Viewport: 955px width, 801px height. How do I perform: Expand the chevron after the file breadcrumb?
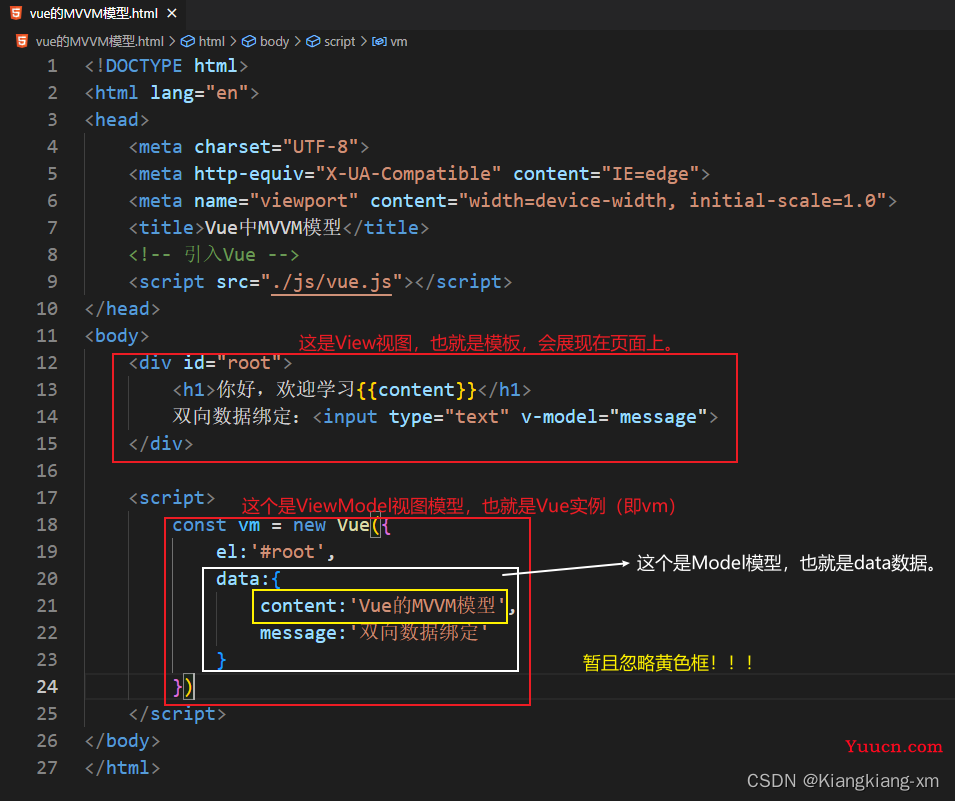pyautogui.click(x=172, y=41)
